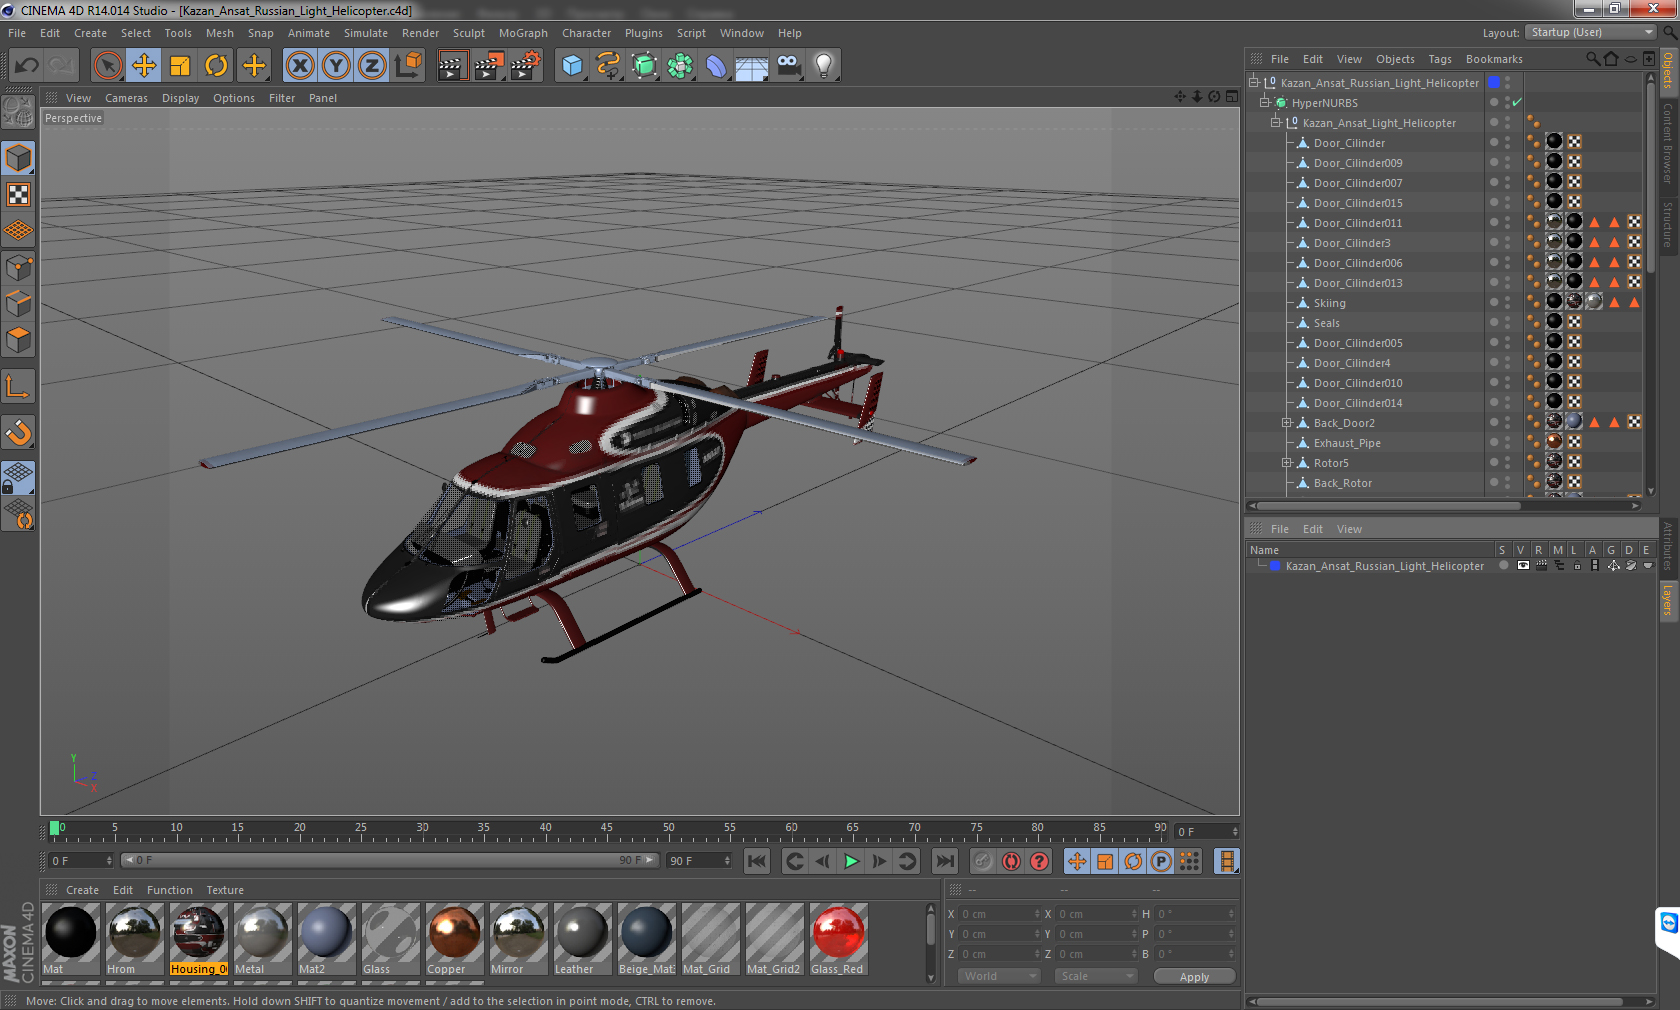
Task: Open the Sculpt menu
Action: coord(468,33)
